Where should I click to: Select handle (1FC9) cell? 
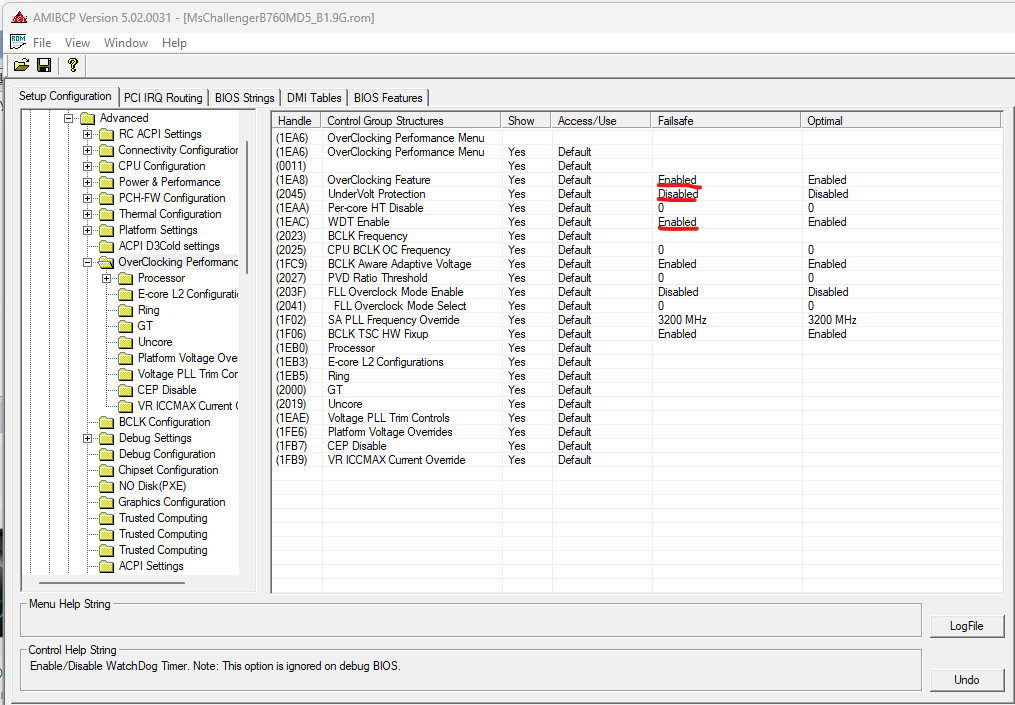[x=291, y=264]
